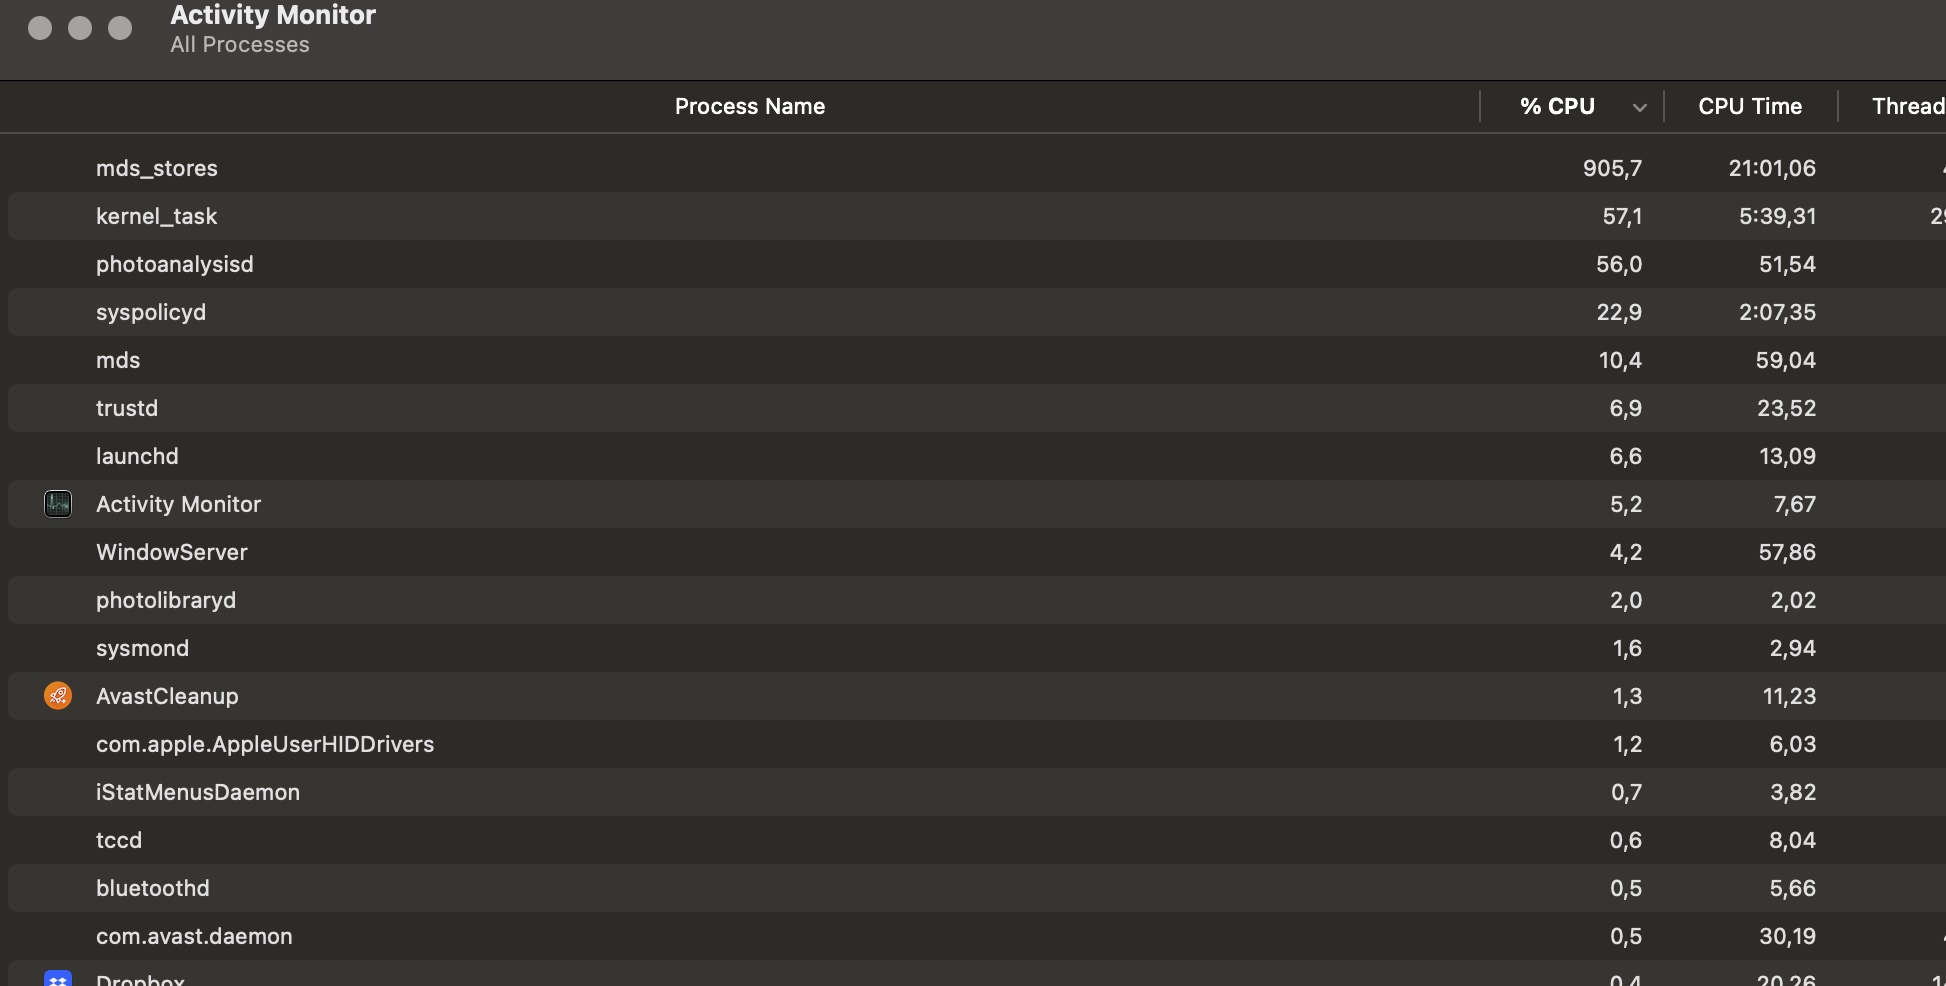Screen dimensions: 1946x986
Task: Sort by the Process Name column header
Action: [749, 107]
